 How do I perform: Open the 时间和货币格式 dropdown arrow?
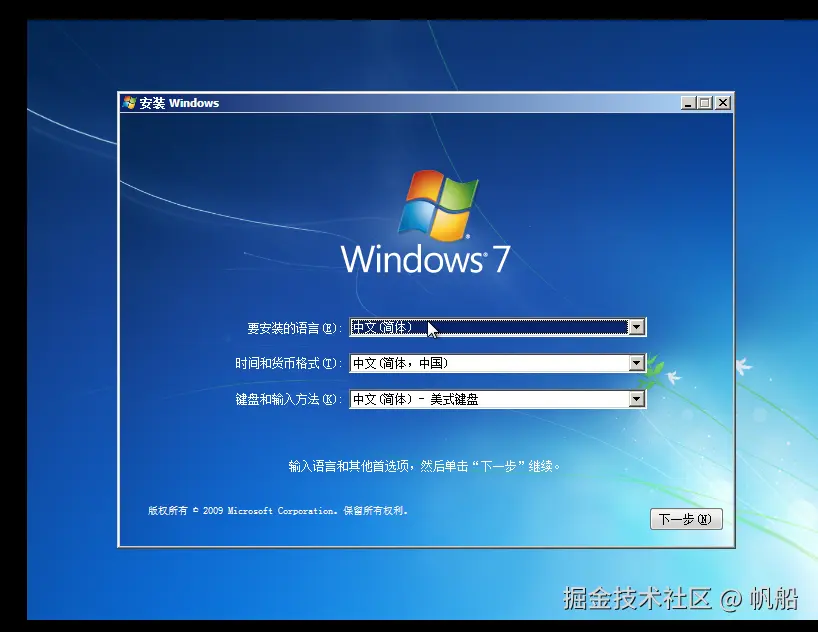point(636,363)
